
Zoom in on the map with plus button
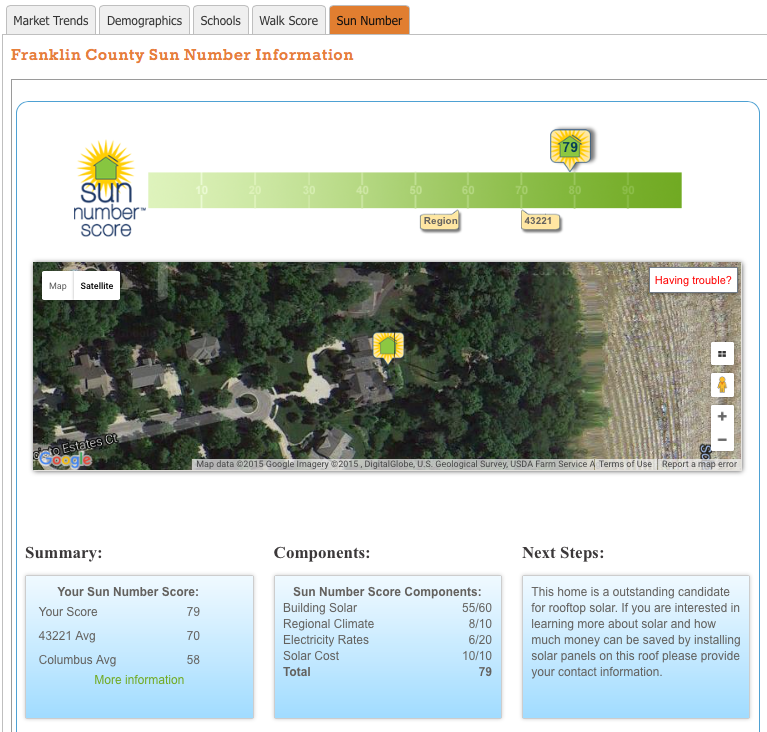722,416
